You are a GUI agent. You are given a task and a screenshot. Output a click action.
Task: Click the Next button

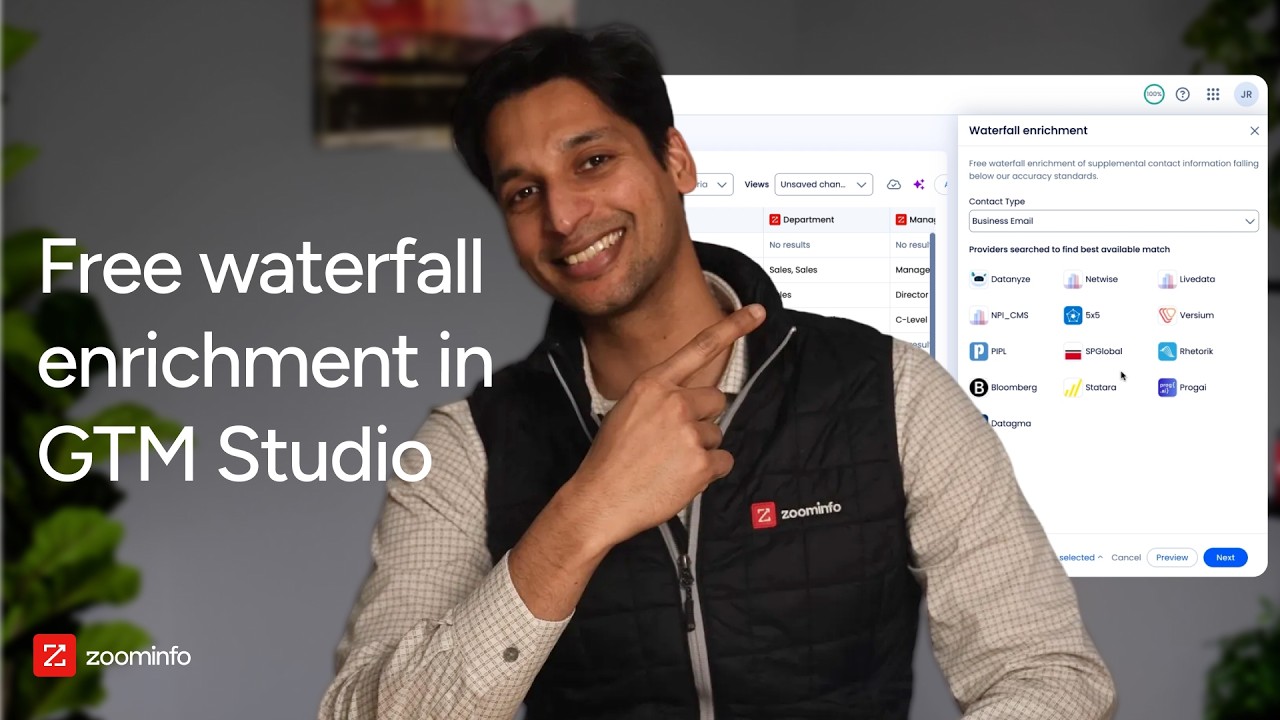[x=1225, y=557]
